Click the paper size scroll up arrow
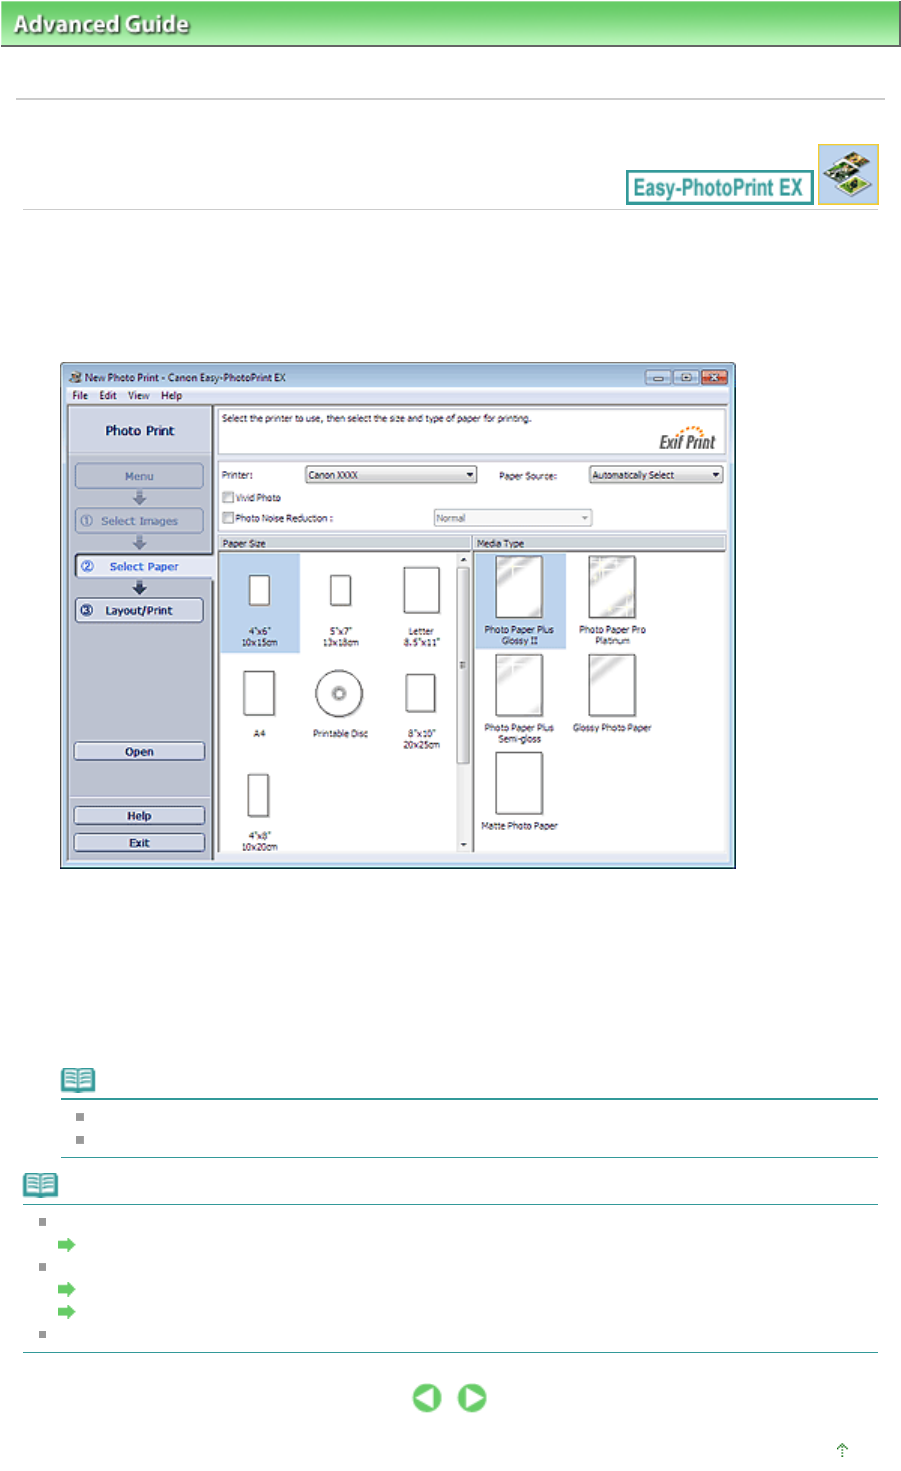 point(463,560)
